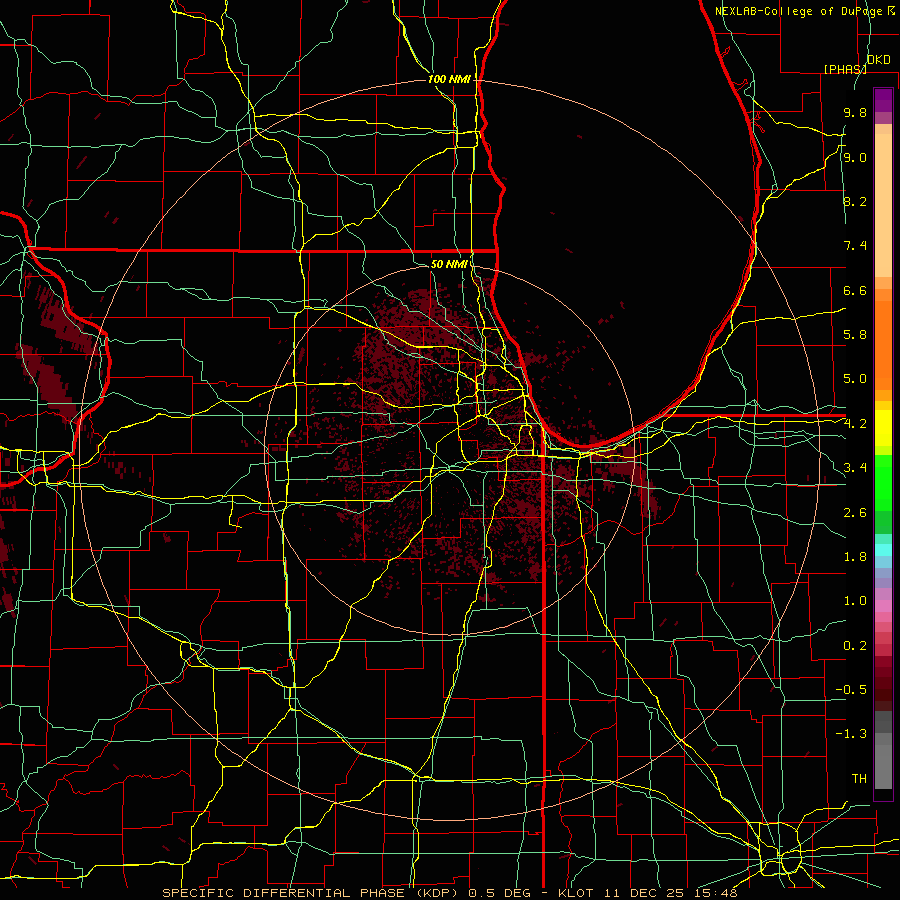This screenshot has height=900, width=900.
Task: Click the 7.4 scale value
Action: 855,246
